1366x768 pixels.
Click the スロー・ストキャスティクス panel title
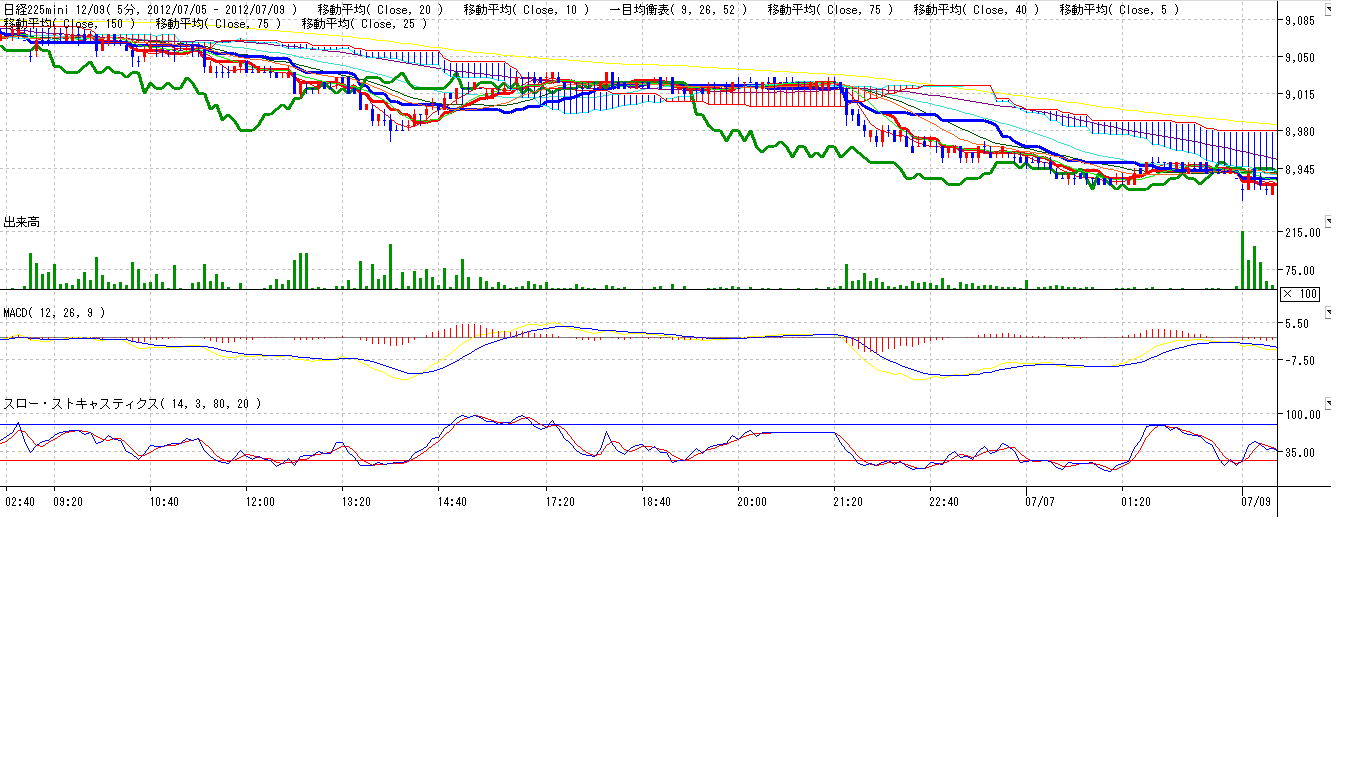pyautogui.click(x=132, y=403)
